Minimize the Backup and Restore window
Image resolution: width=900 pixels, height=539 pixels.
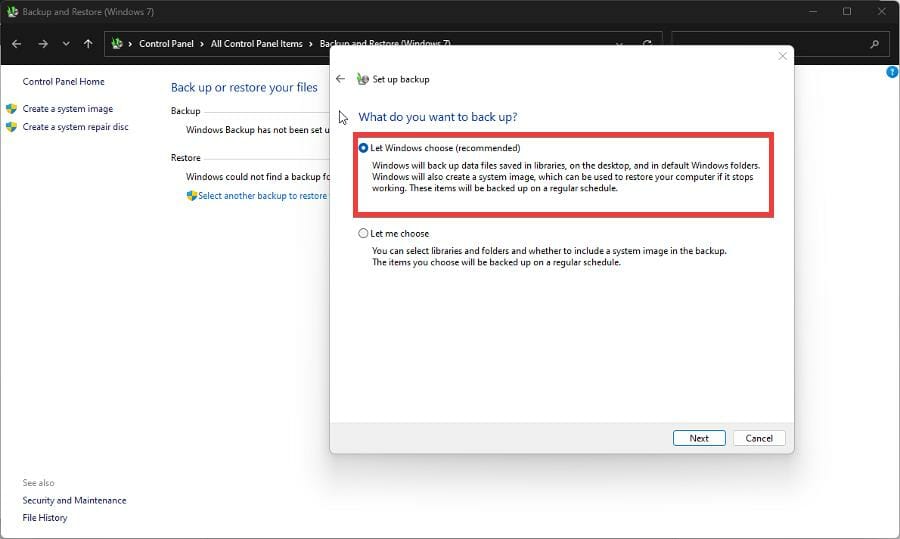click(x=813, y=11)
